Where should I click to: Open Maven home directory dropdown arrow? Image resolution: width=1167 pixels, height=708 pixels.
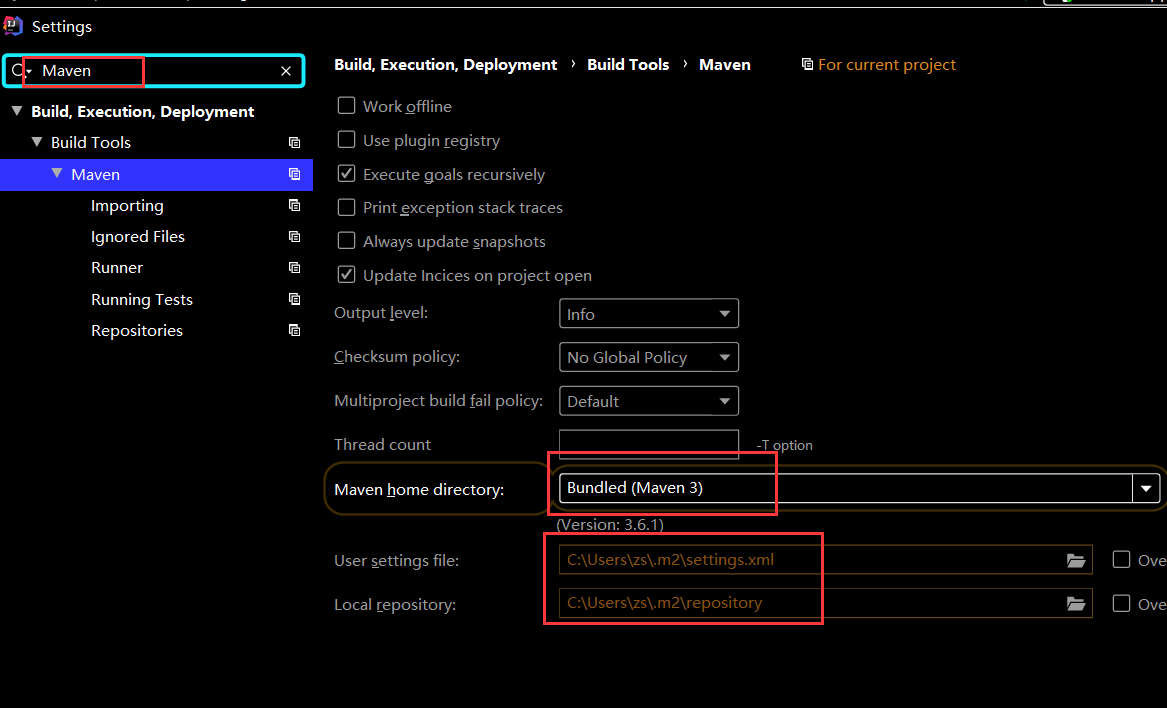click(1146, 488)
